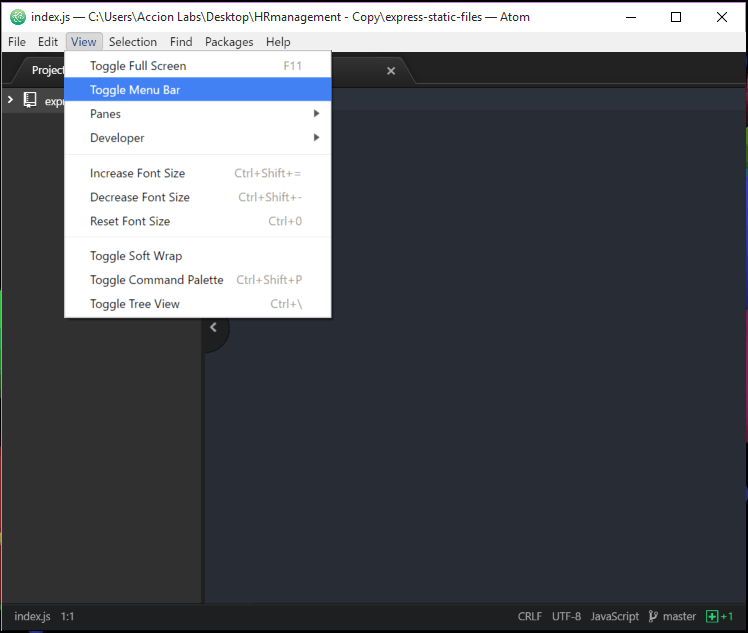The height and width of the screenshot is (633, 748).
Task: Expand the project folder chevron in tree
Action: click(10, 100)
